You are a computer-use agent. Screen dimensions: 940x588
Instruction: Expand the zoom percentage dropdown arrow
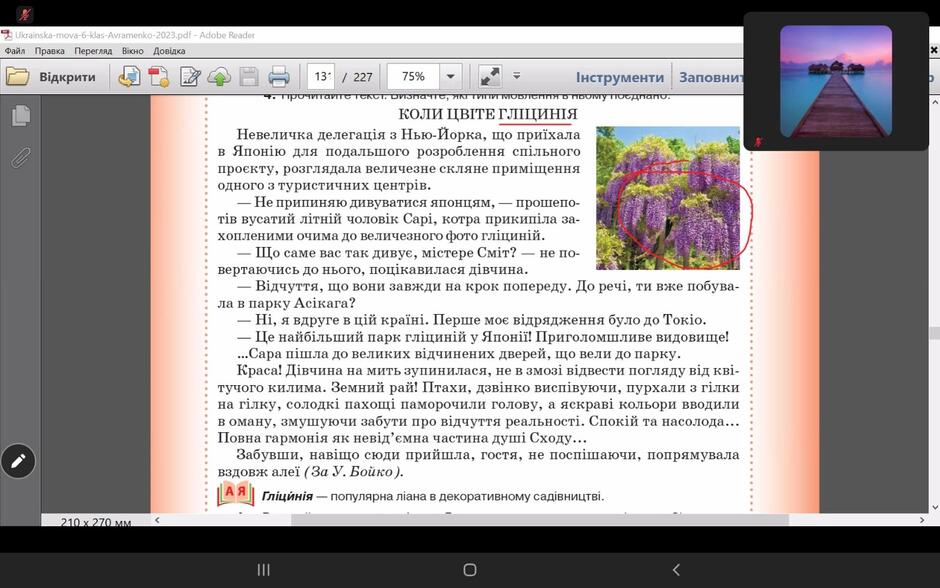(x=450, y=77)
